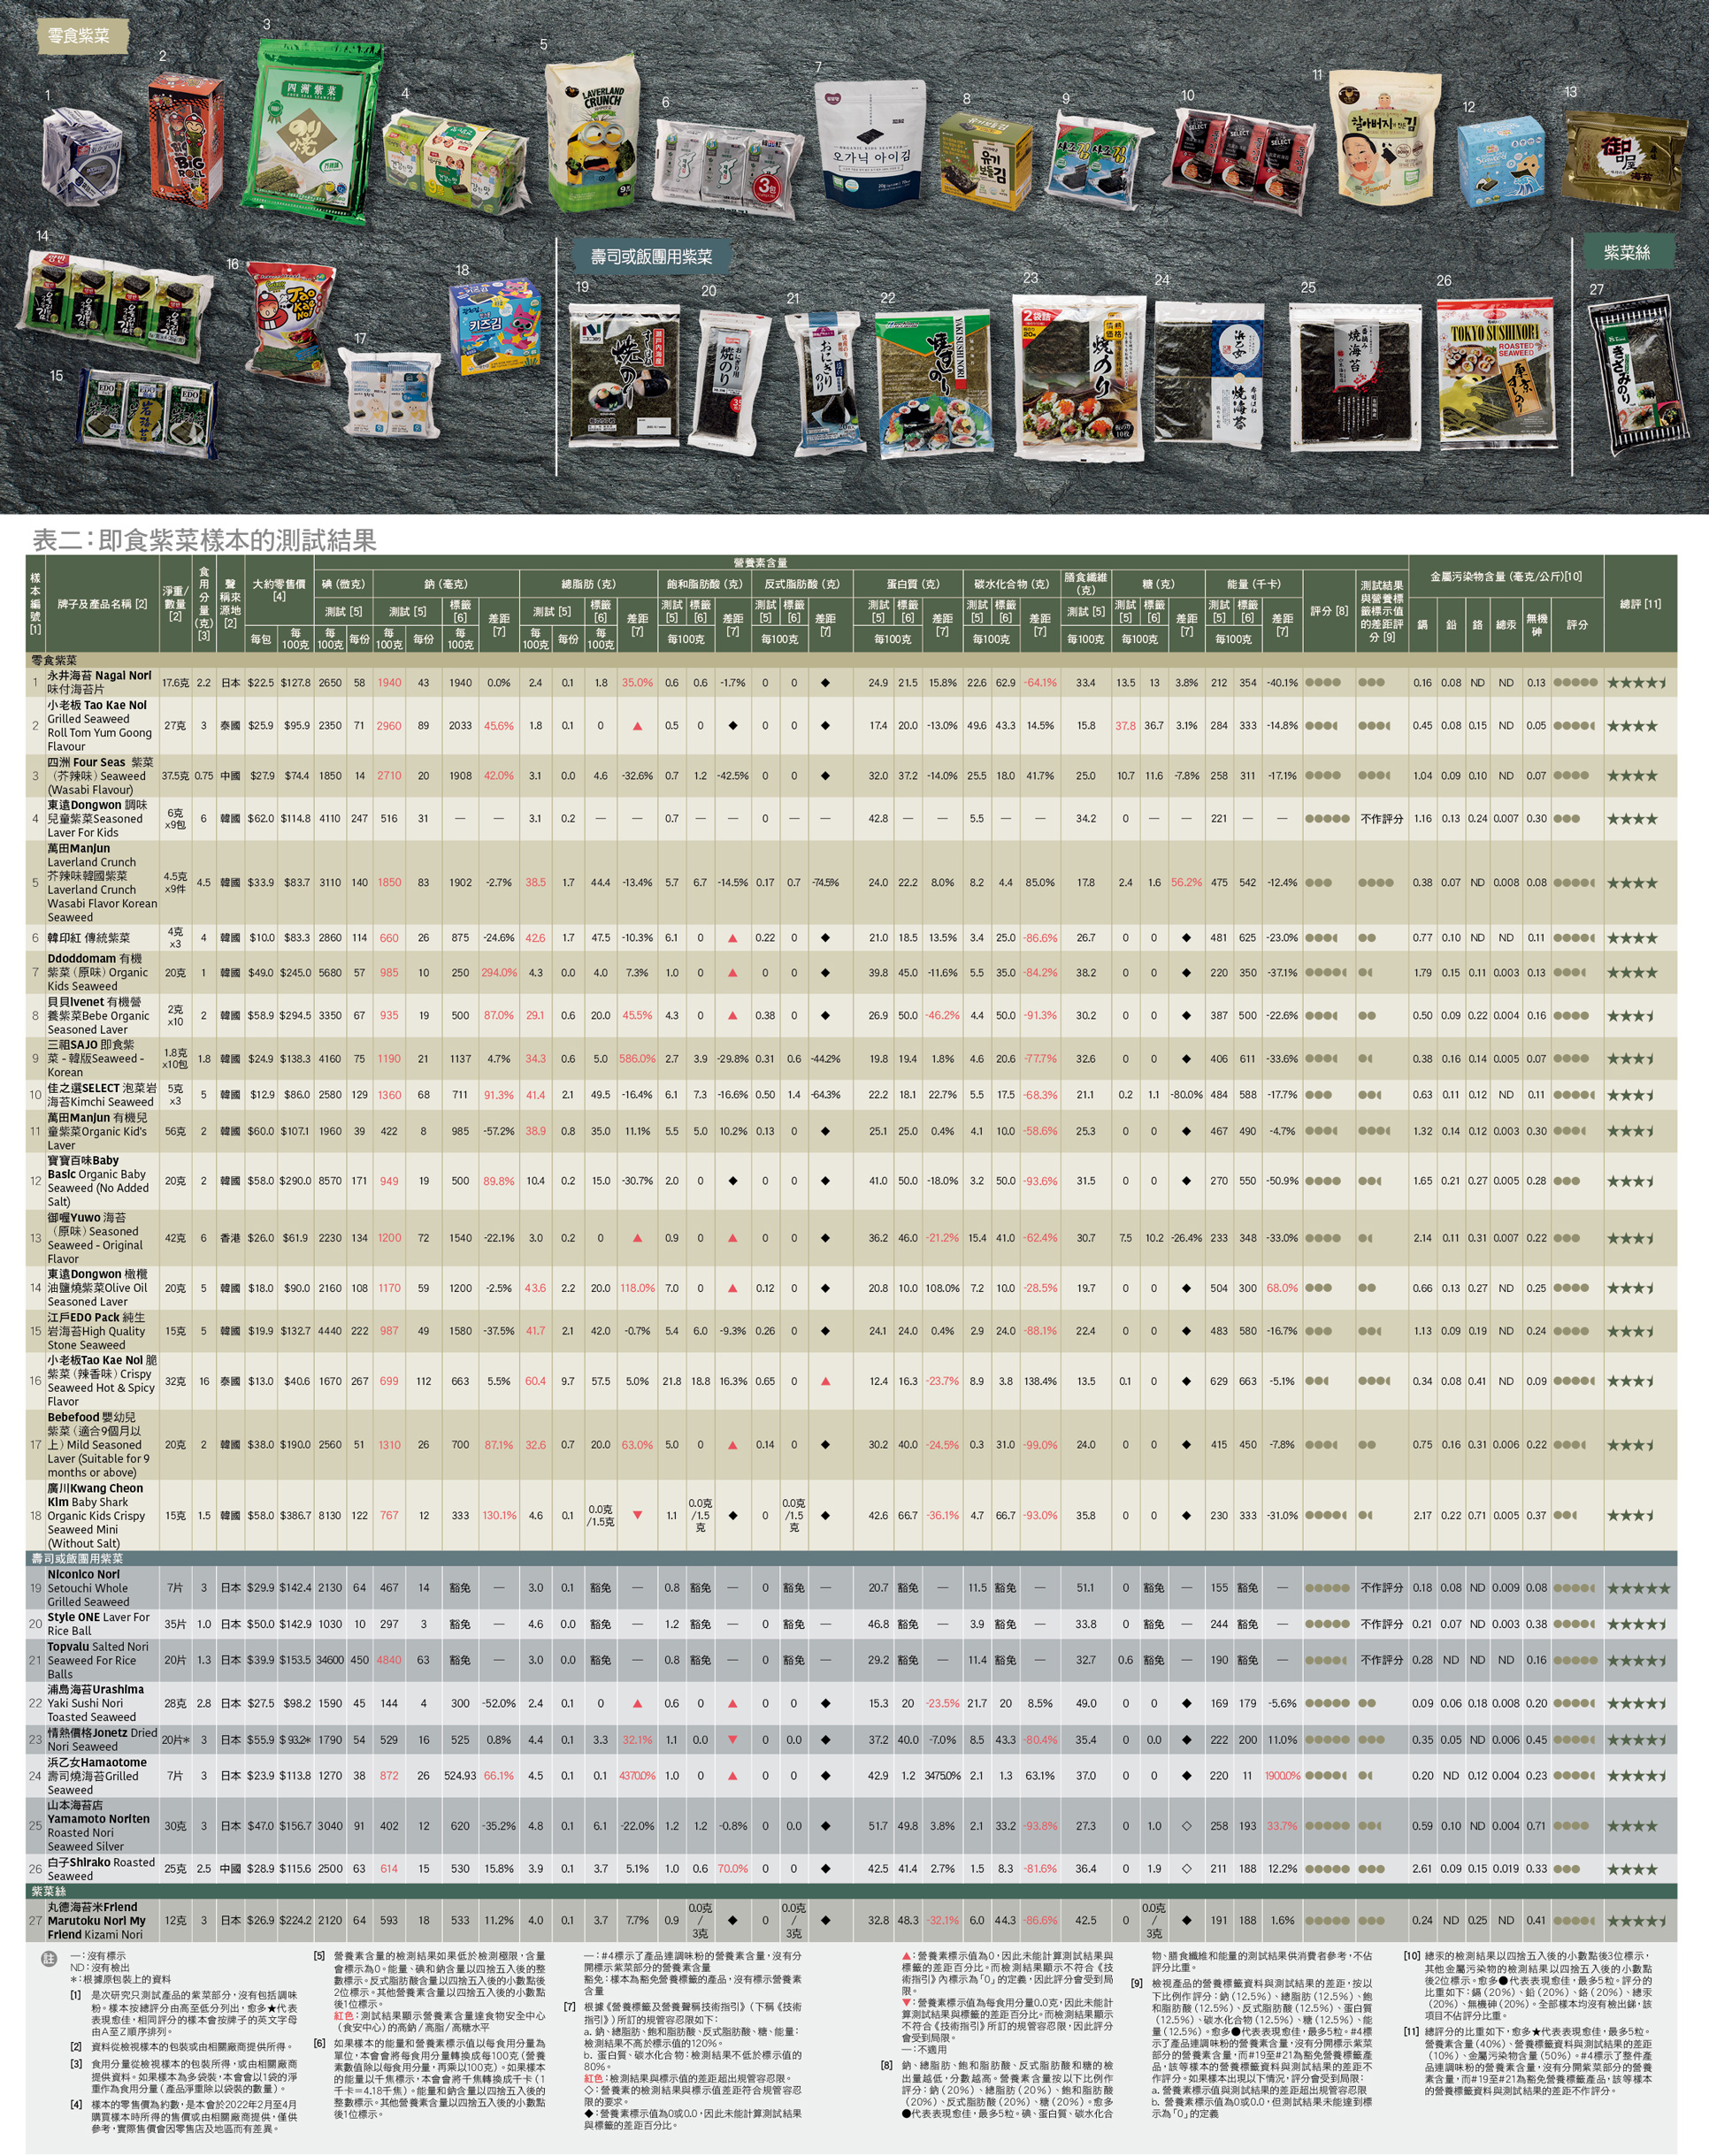
Task: Click the 註 note marker at footnotes start
Action: coord(49,1959)
